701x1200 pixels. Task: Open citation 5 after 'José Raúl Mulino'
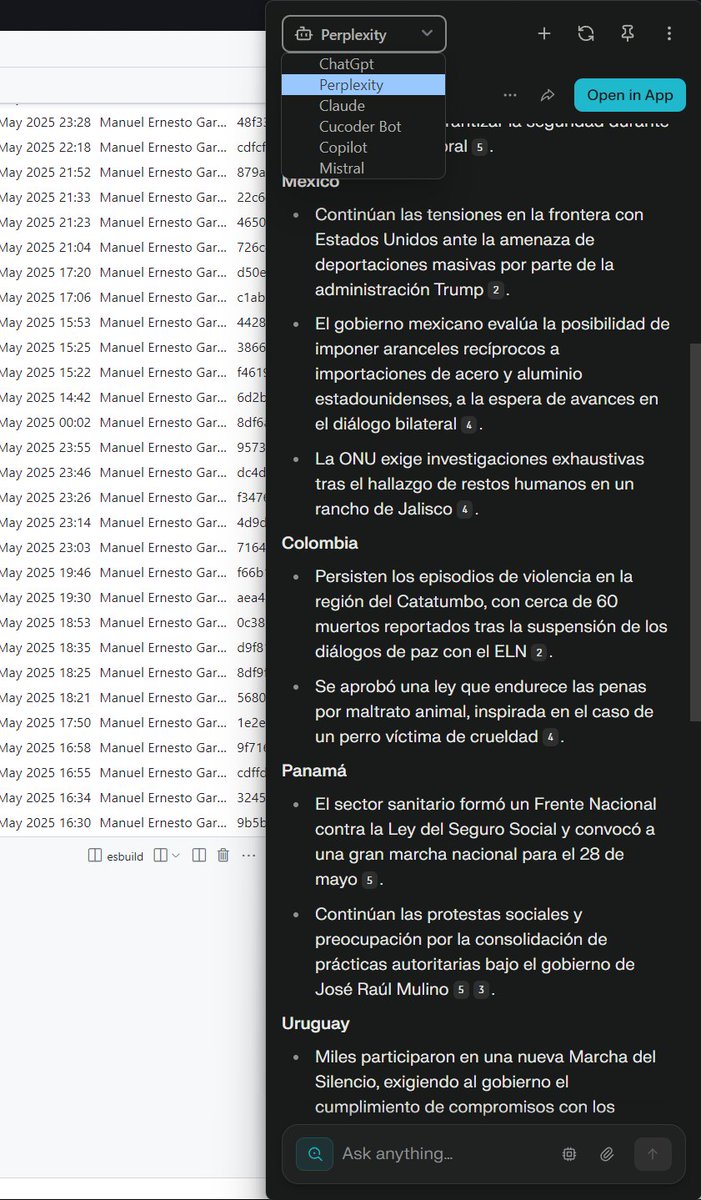point(461,991)
